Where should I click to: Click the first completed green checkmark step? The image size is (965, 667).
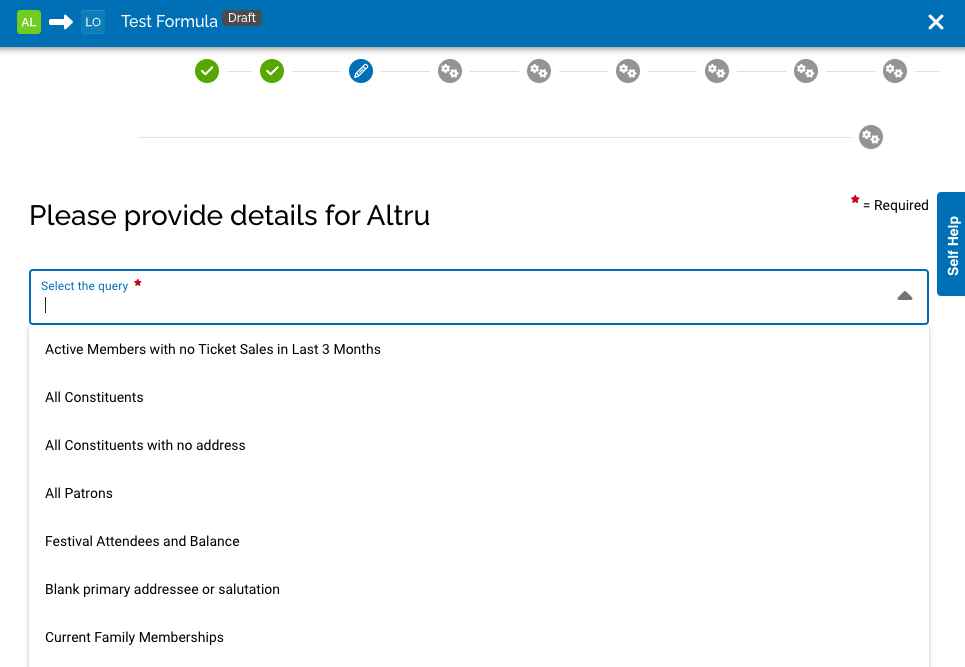(x=207, y=71)
